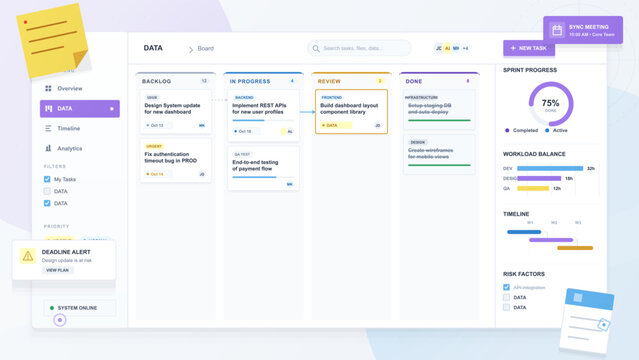Viewport: 639px width, 360px height.
Task: Click the board icon in DATA item
Action: [48, 108]
